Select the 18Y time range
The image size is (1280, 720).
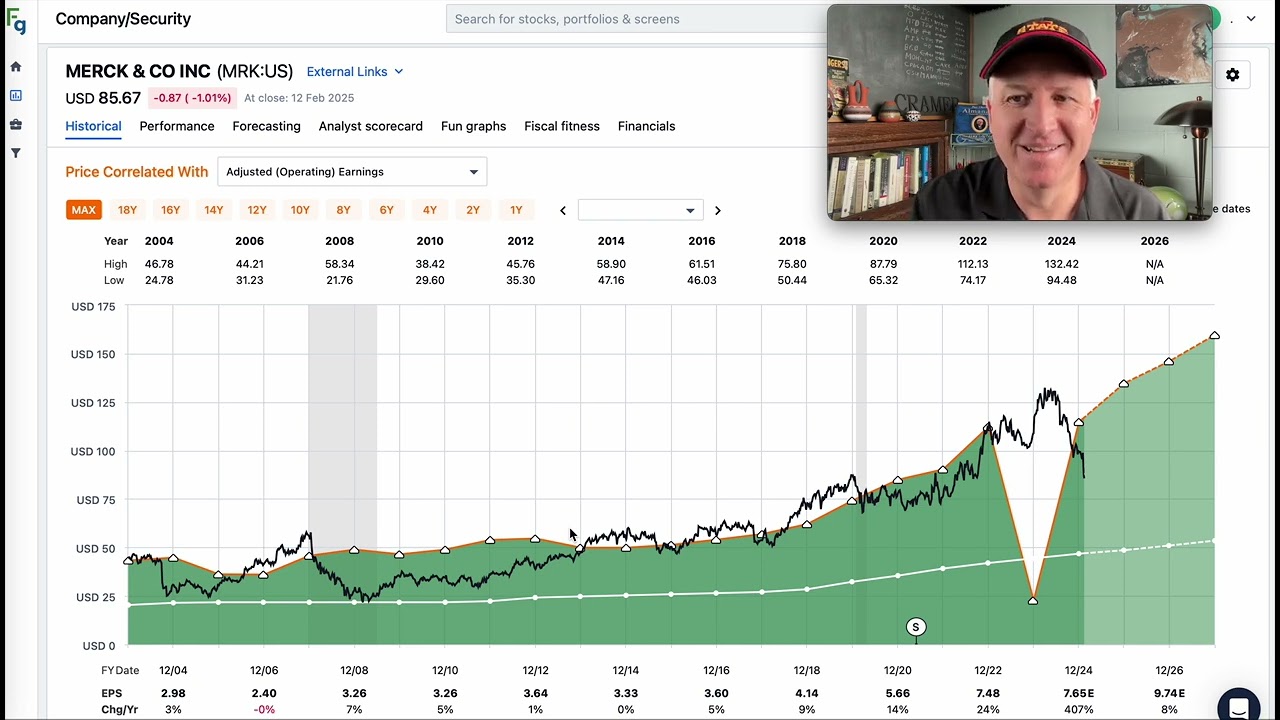[127, 210]
